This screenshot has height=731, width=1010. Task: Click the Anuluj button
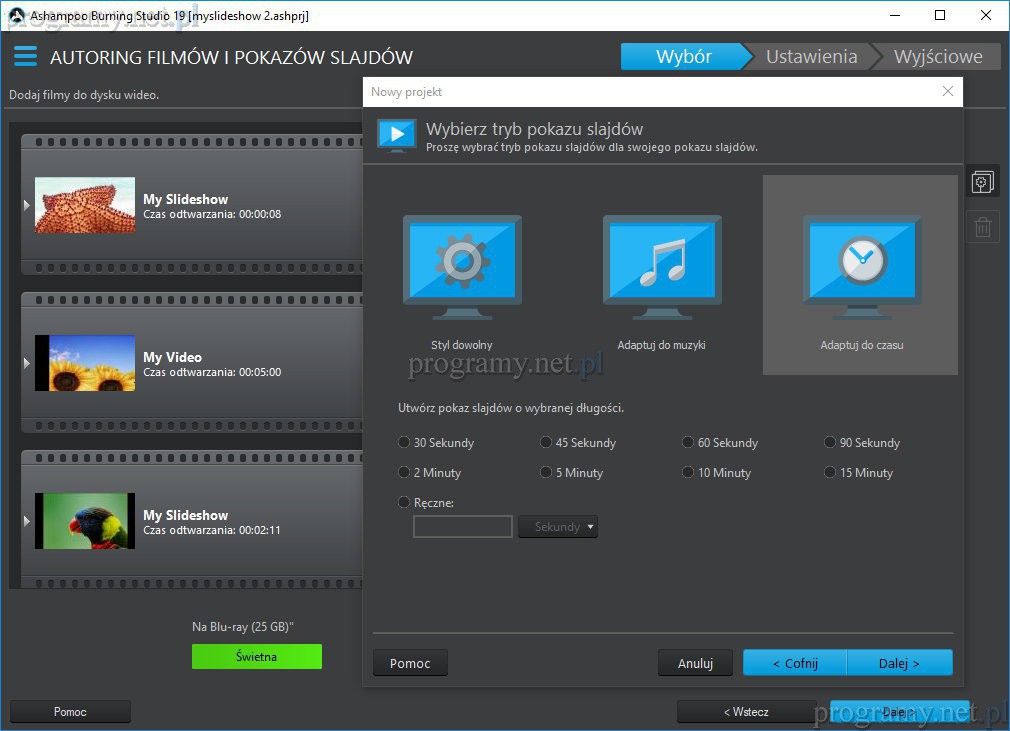pyautogui.click(x=695, y=662)
